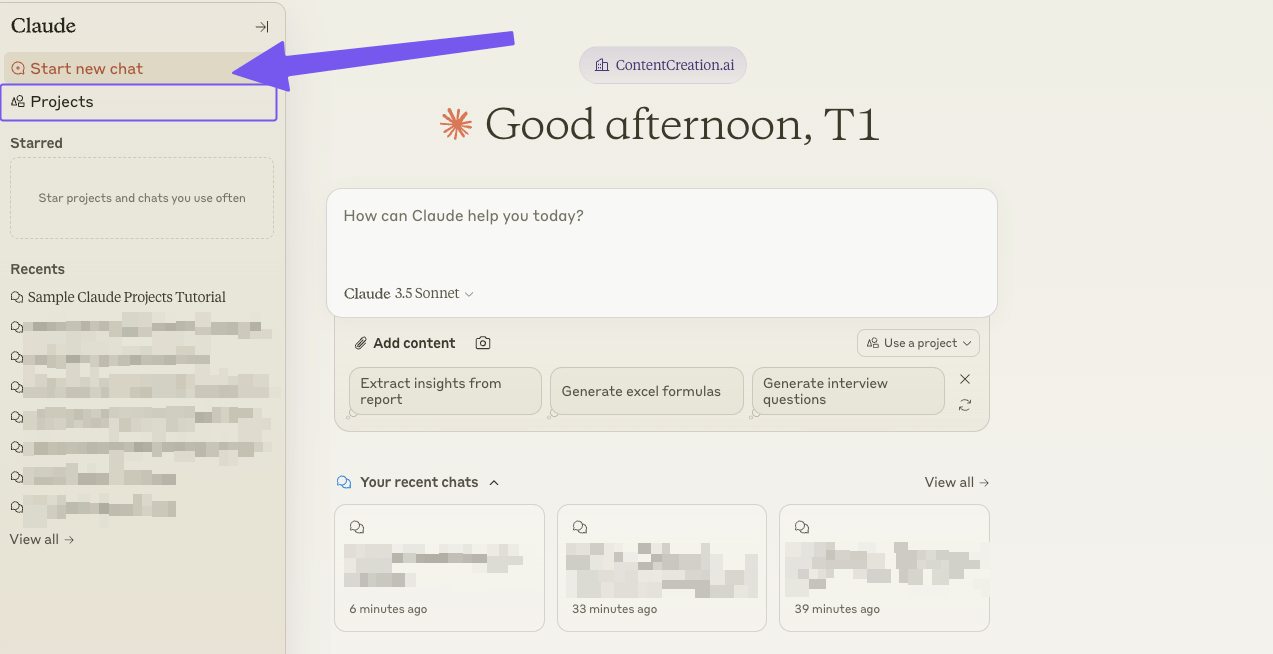This screenshot has width=1273, height=654.
Task: Click the orange Claude starburst logo
Action: tap(456, 124)
